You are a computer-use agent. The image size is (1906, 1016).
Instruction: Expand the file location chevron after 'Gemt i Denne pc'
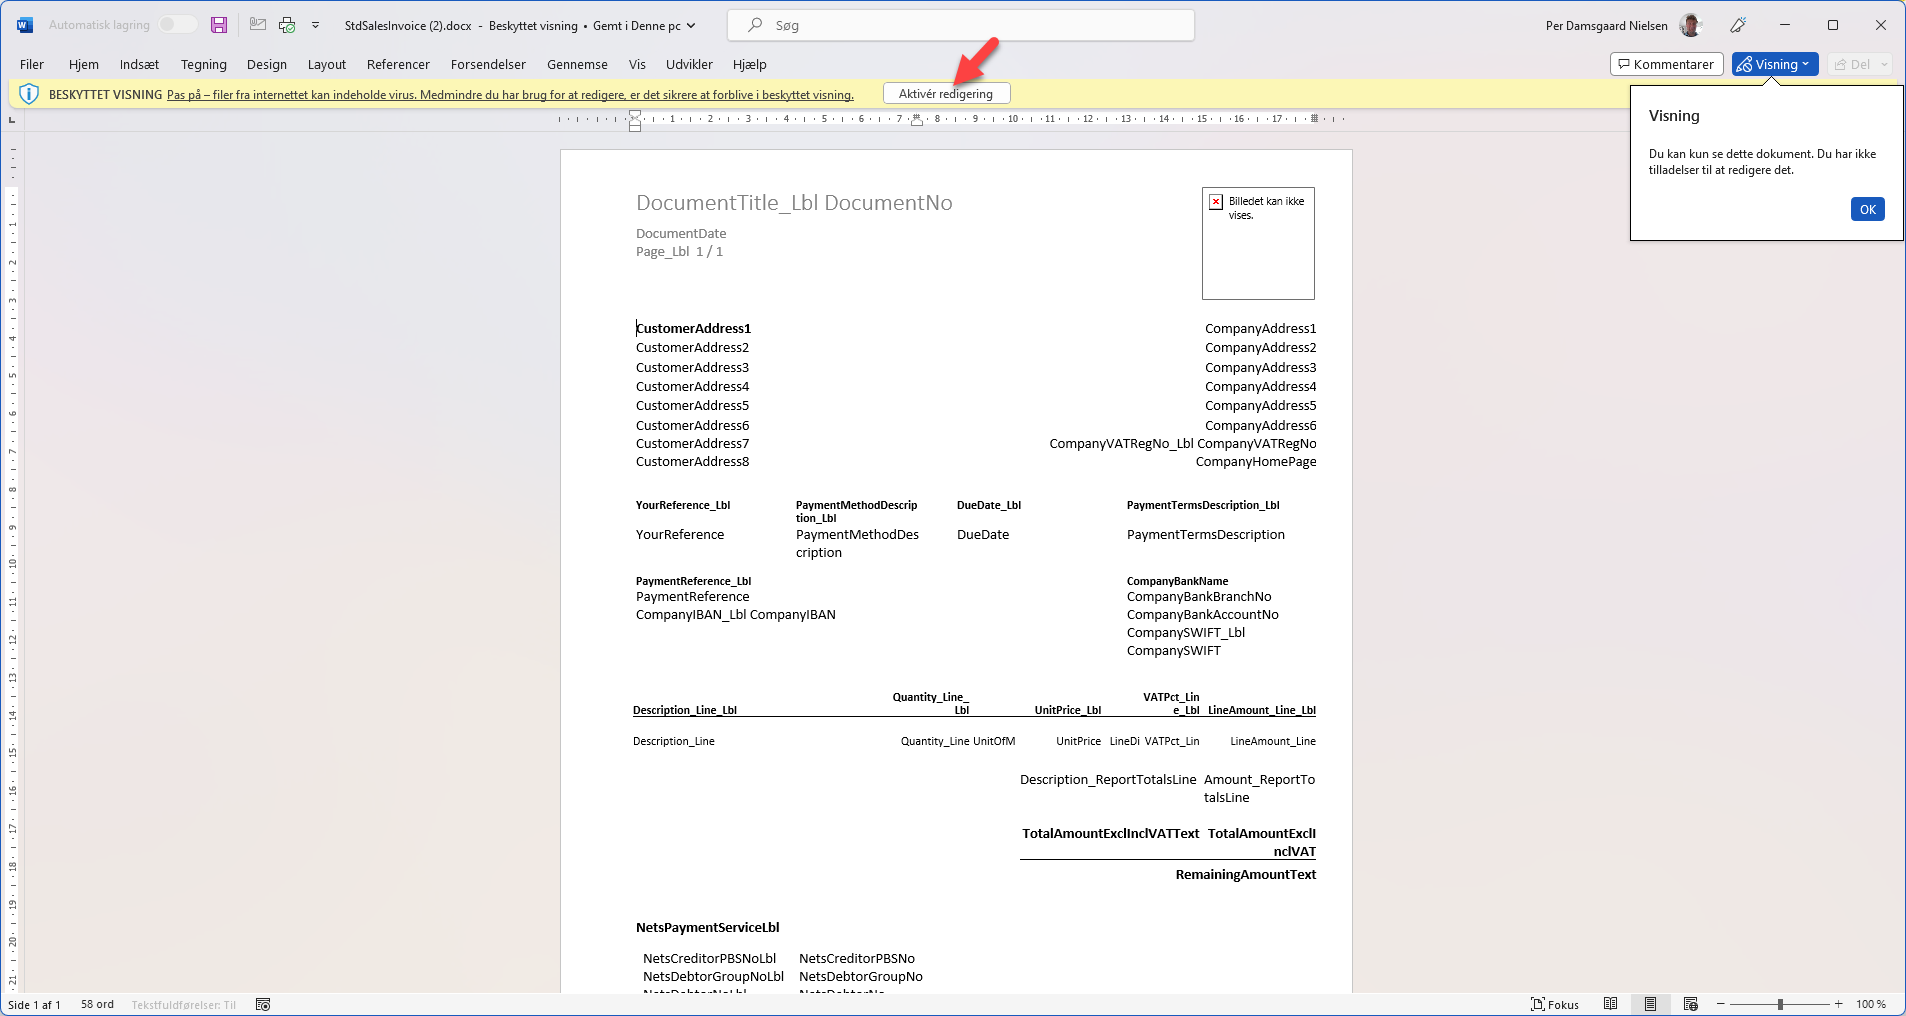pos(691,26)
